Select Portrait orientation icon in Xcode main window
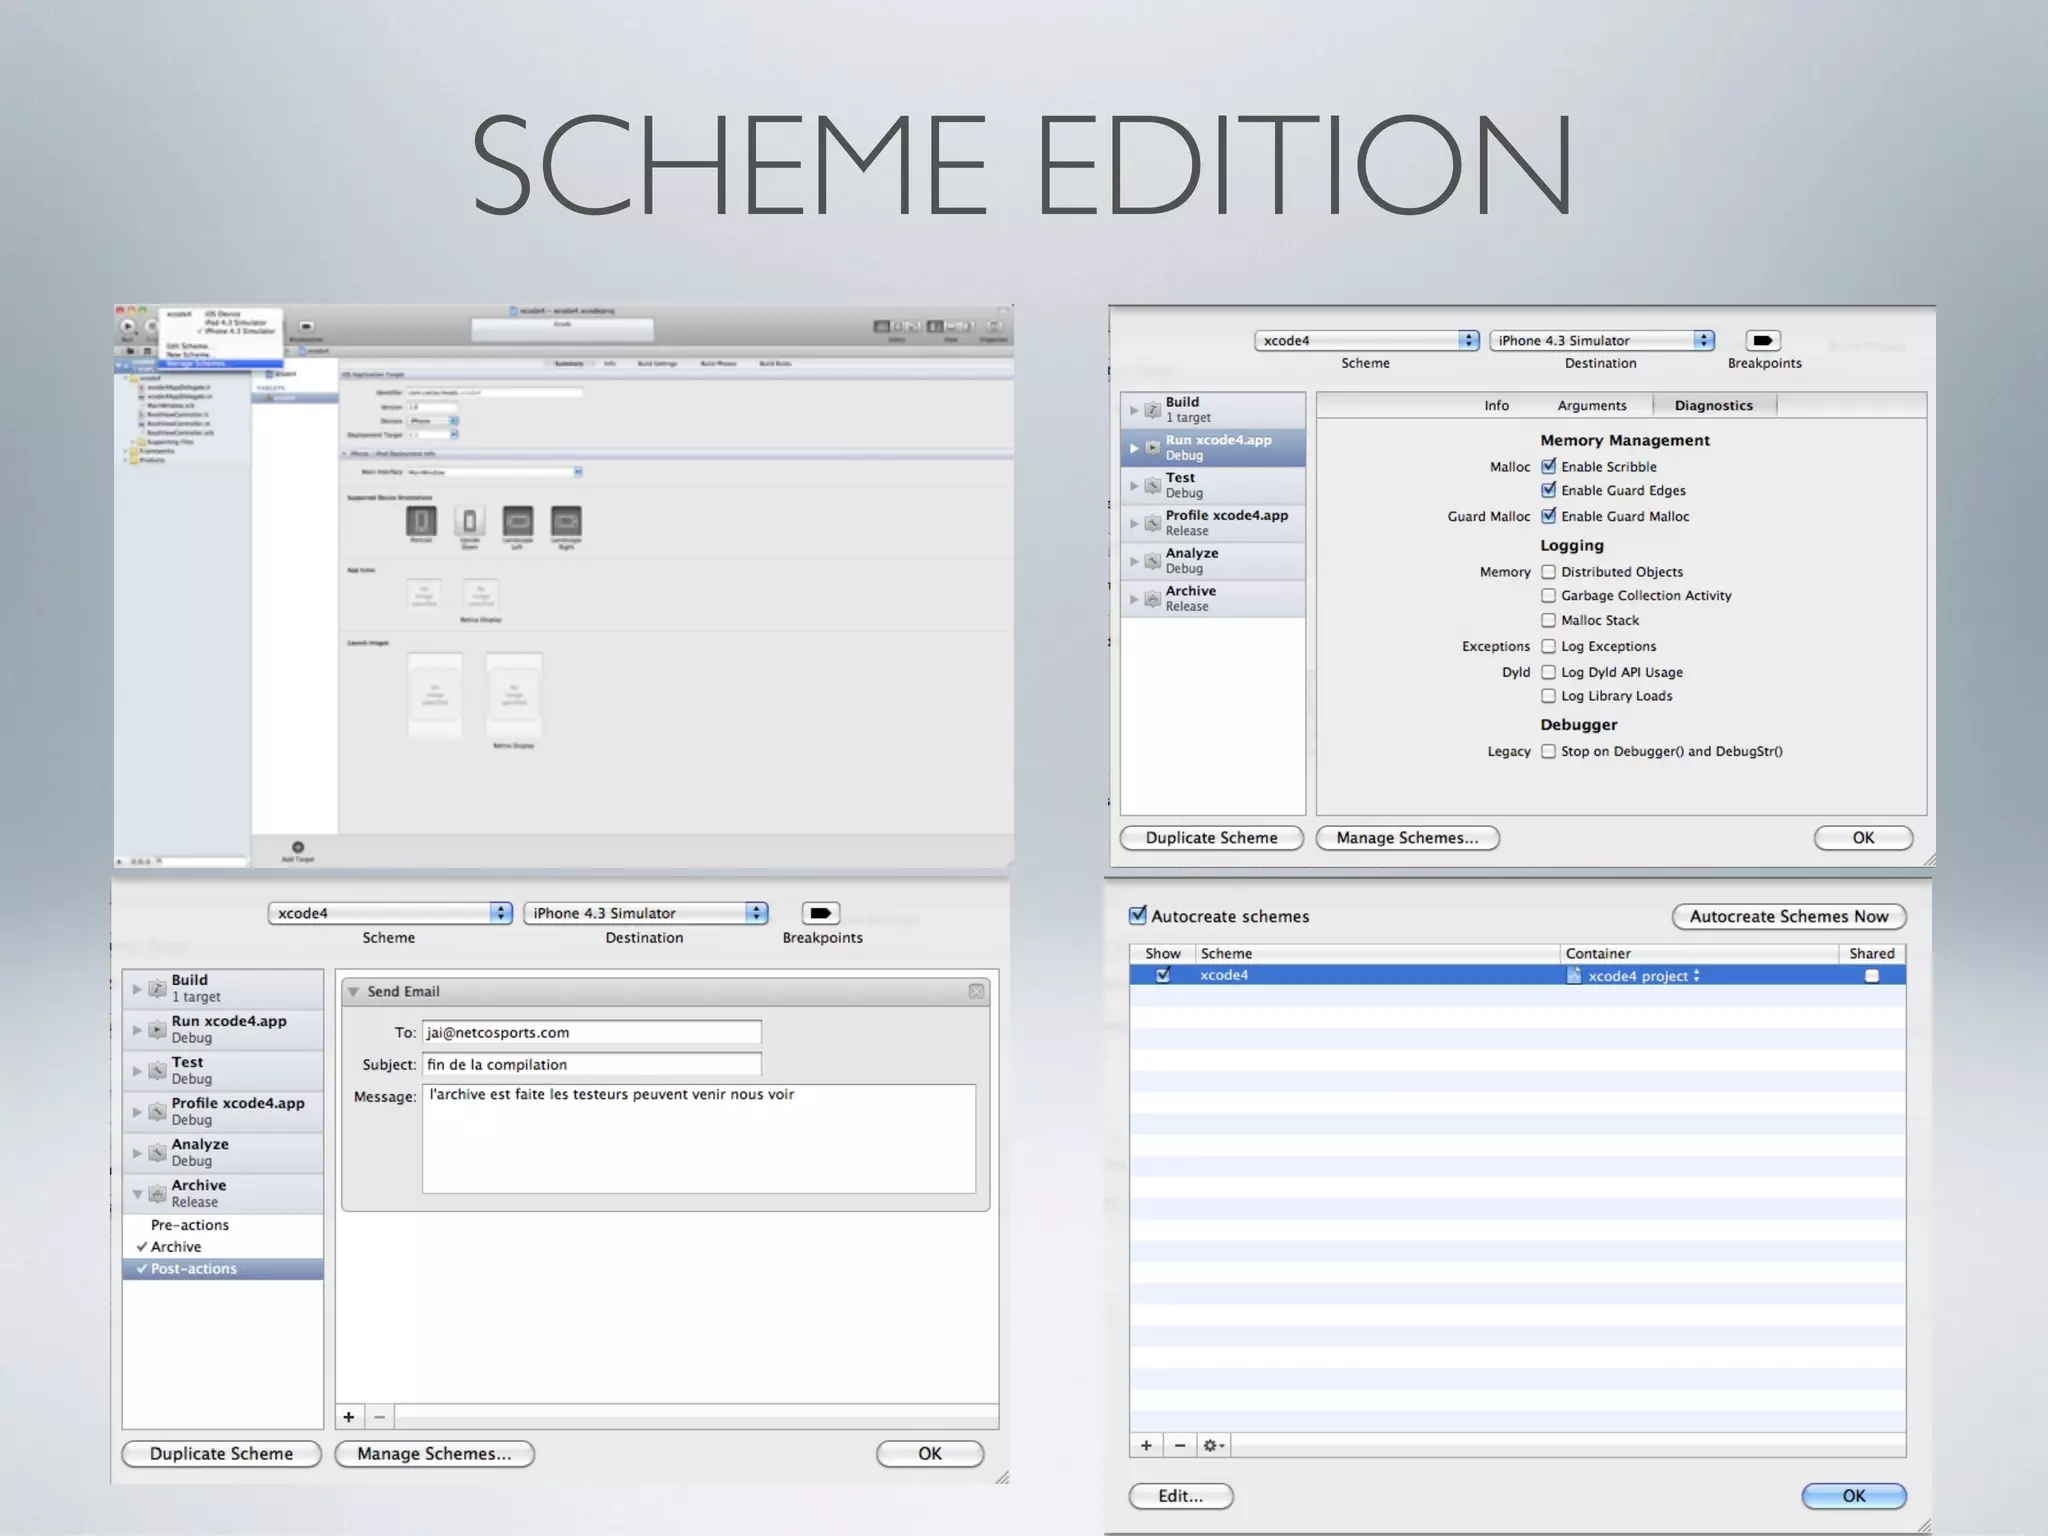Screen dimensions: 2048x1536 coord(421,521)
